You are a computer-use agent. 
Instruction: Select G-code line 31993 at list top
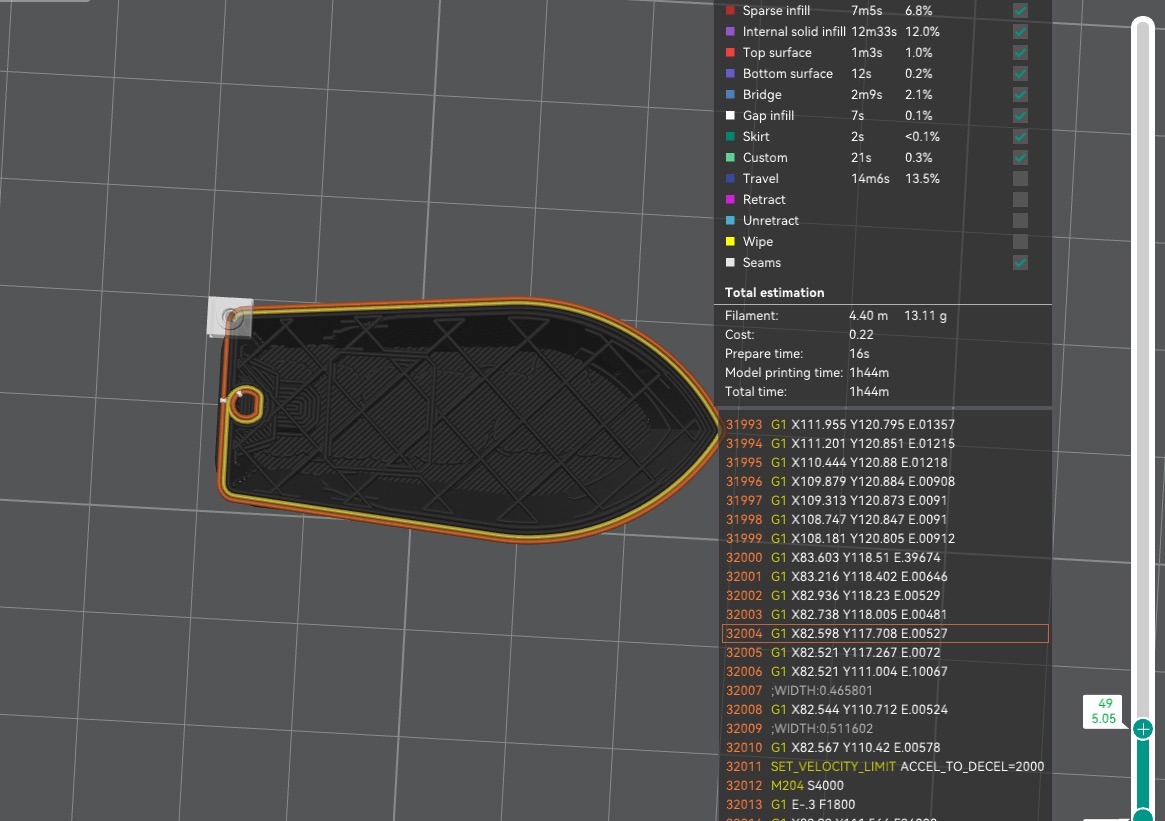[884, 424]
